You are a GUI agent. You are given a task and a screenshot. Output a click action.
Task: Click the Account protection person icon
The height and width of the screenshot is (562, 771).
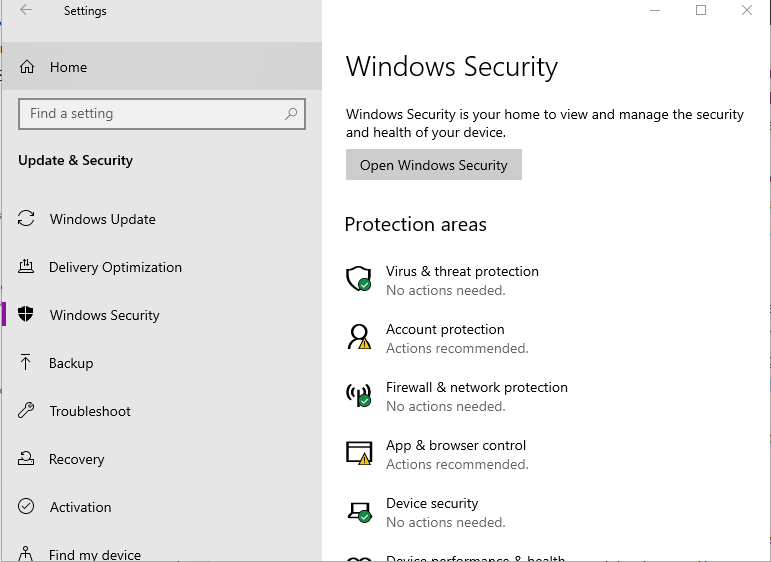(358, 337)
